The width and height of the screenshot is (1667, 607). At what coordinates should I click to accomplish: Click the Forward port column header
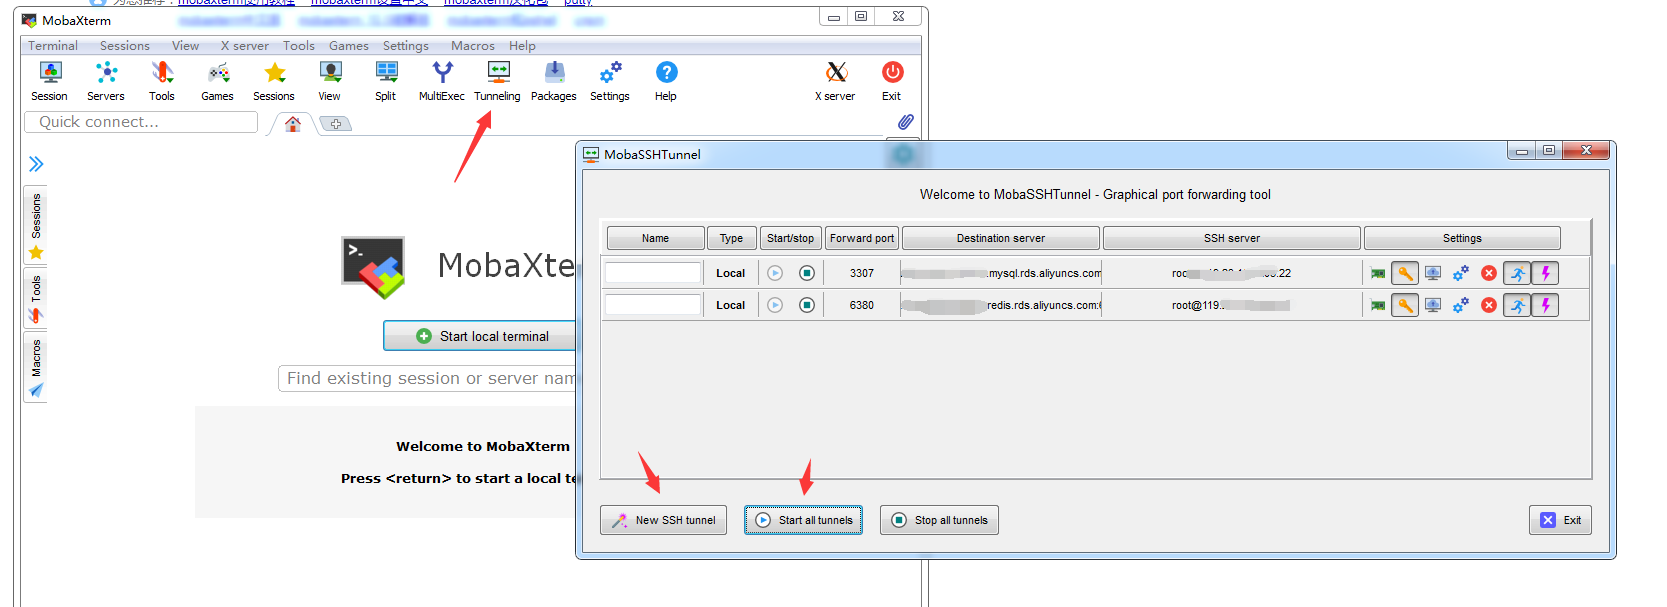[862, 238]
